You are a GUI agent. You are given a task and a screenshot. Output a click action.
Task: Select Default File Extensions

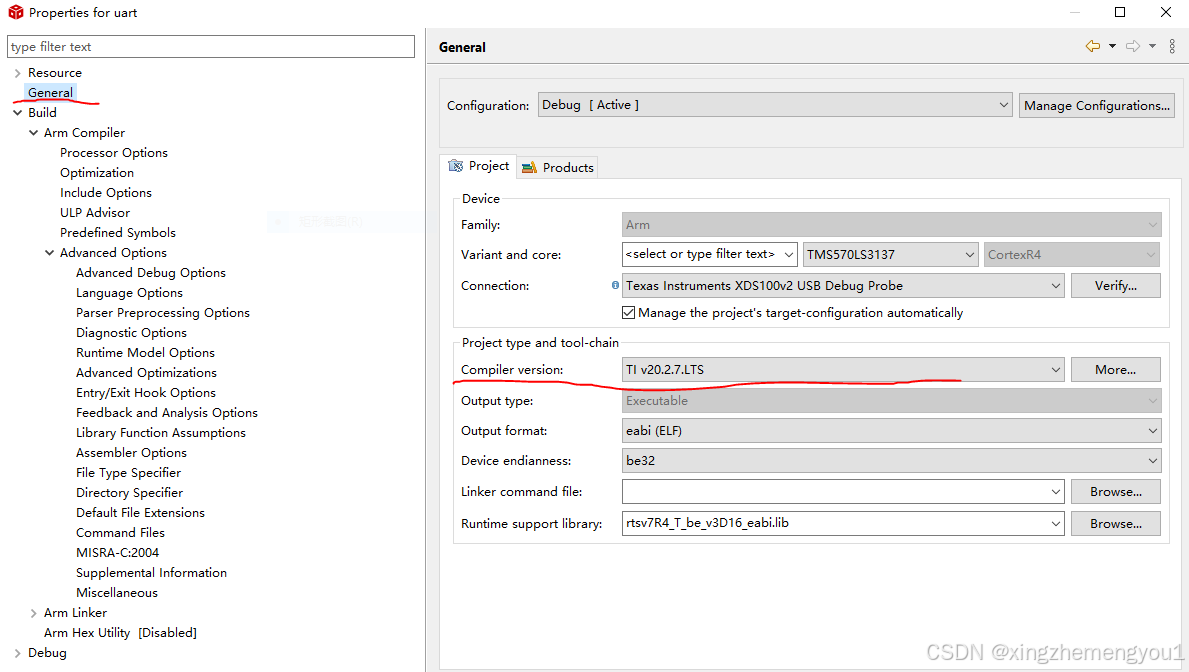click(140, 513)
